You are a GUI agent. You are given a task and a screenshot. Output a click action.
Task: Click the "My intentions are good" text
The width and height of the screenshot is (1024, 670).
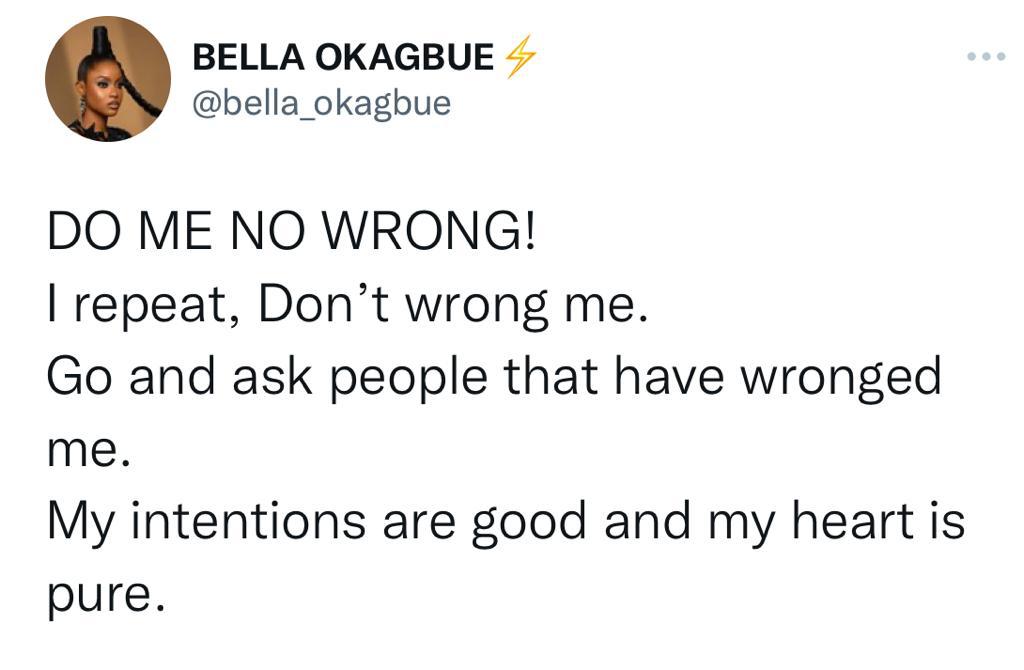pyautogui.click(x=317, y=523)
